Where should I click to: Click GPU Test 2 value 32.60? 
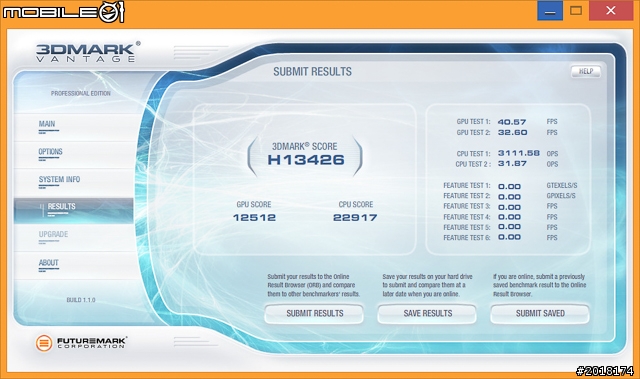pos(512,133)
